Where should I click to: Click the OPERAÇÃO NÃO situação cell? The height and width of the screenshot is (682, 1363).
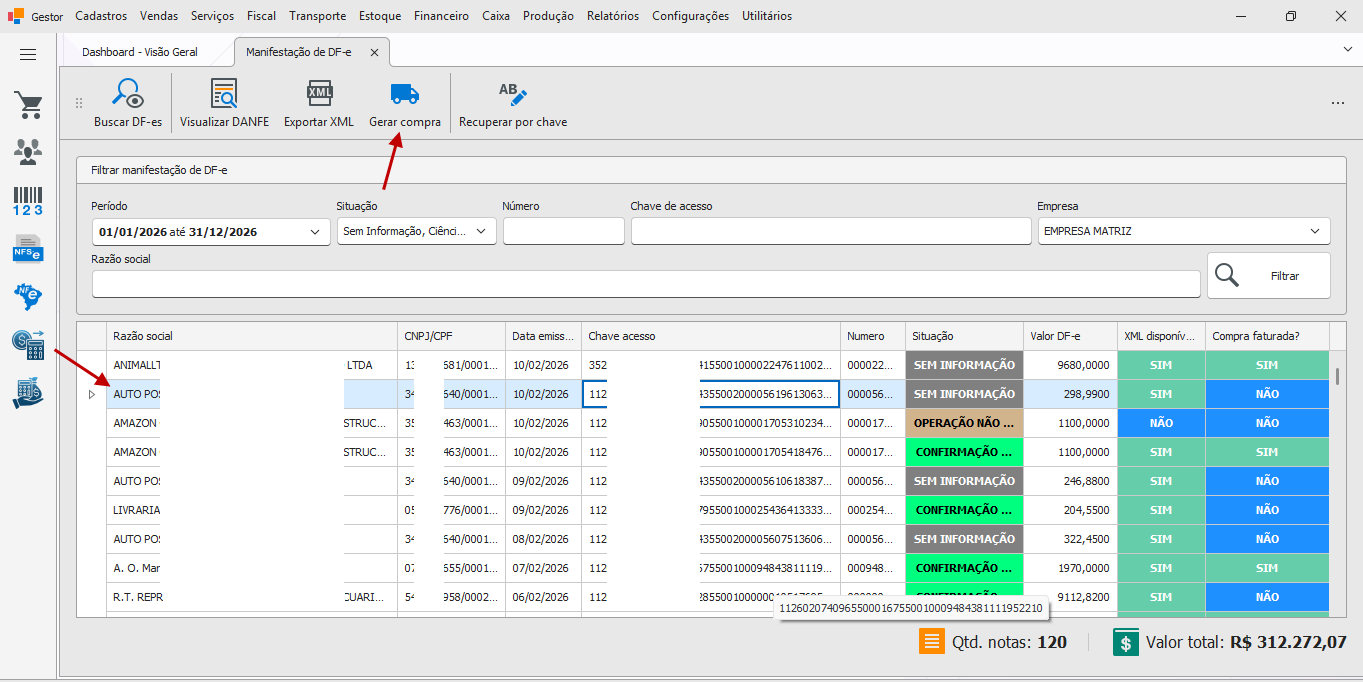click(x=964, y=423)
